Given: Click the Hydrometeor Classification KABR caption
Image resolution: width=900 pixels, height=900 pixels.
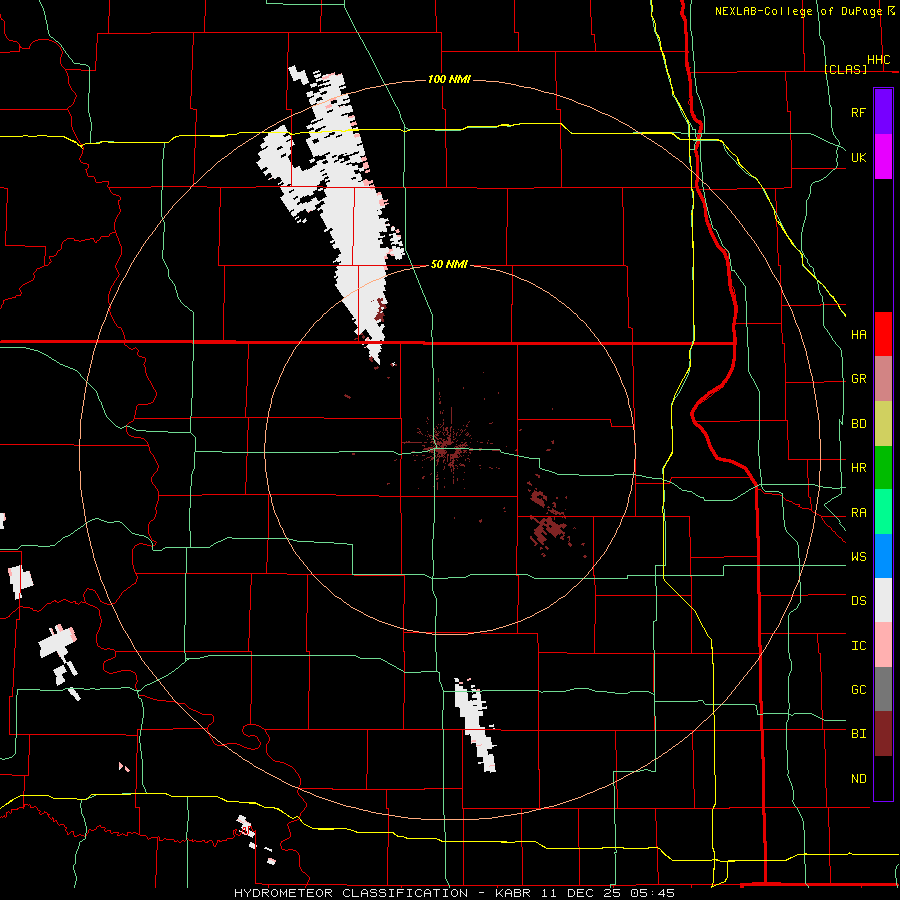Looking at the screenshot, I should [x=454, y=893].
